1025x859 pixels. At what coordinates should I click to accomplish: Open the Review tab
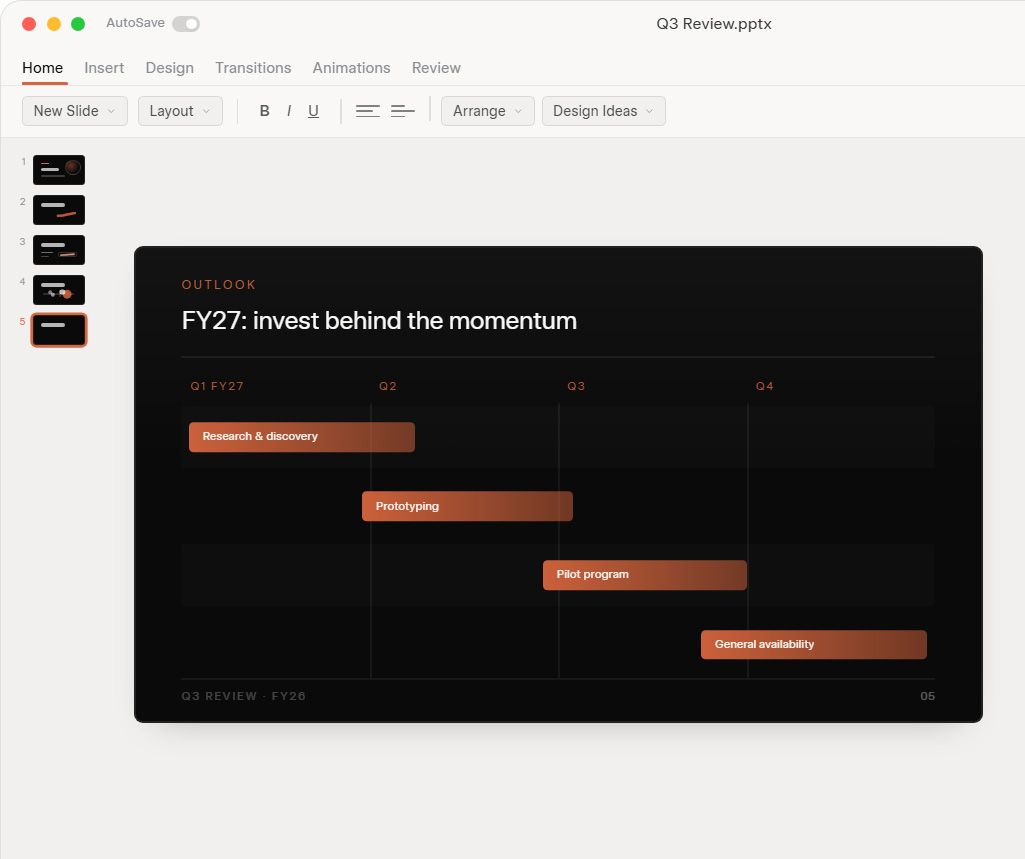436,68
